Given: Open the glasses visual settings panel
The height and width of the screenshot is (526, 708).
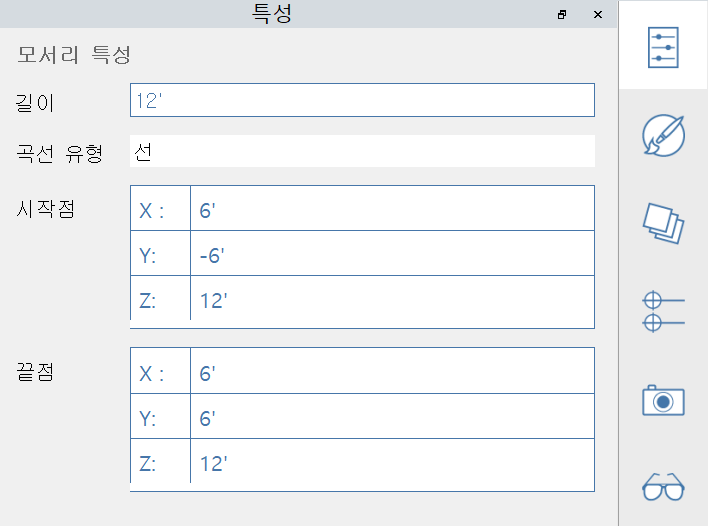Looking at the screenshot, I should tap(663, 487).
